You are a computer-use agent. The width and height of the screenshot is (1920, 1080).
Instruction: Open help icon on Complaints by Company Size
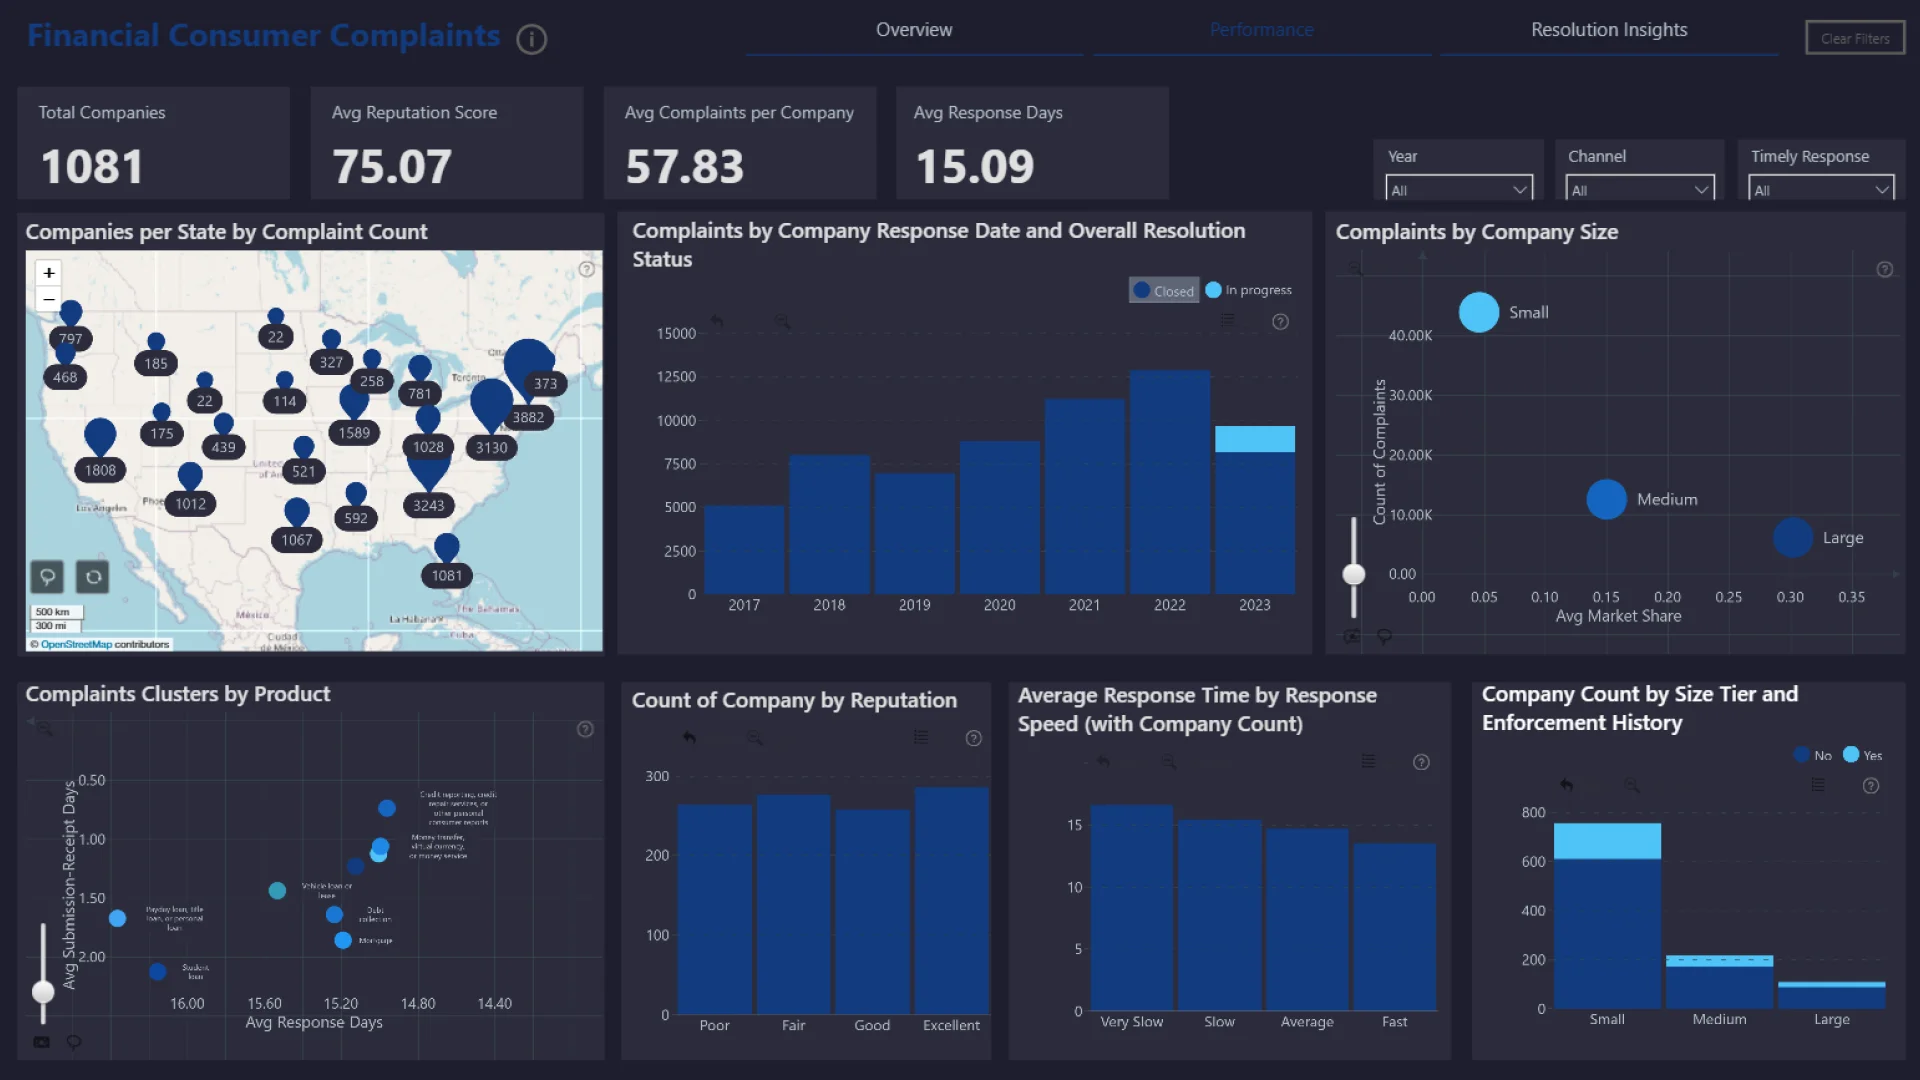tap(1884, 270)
